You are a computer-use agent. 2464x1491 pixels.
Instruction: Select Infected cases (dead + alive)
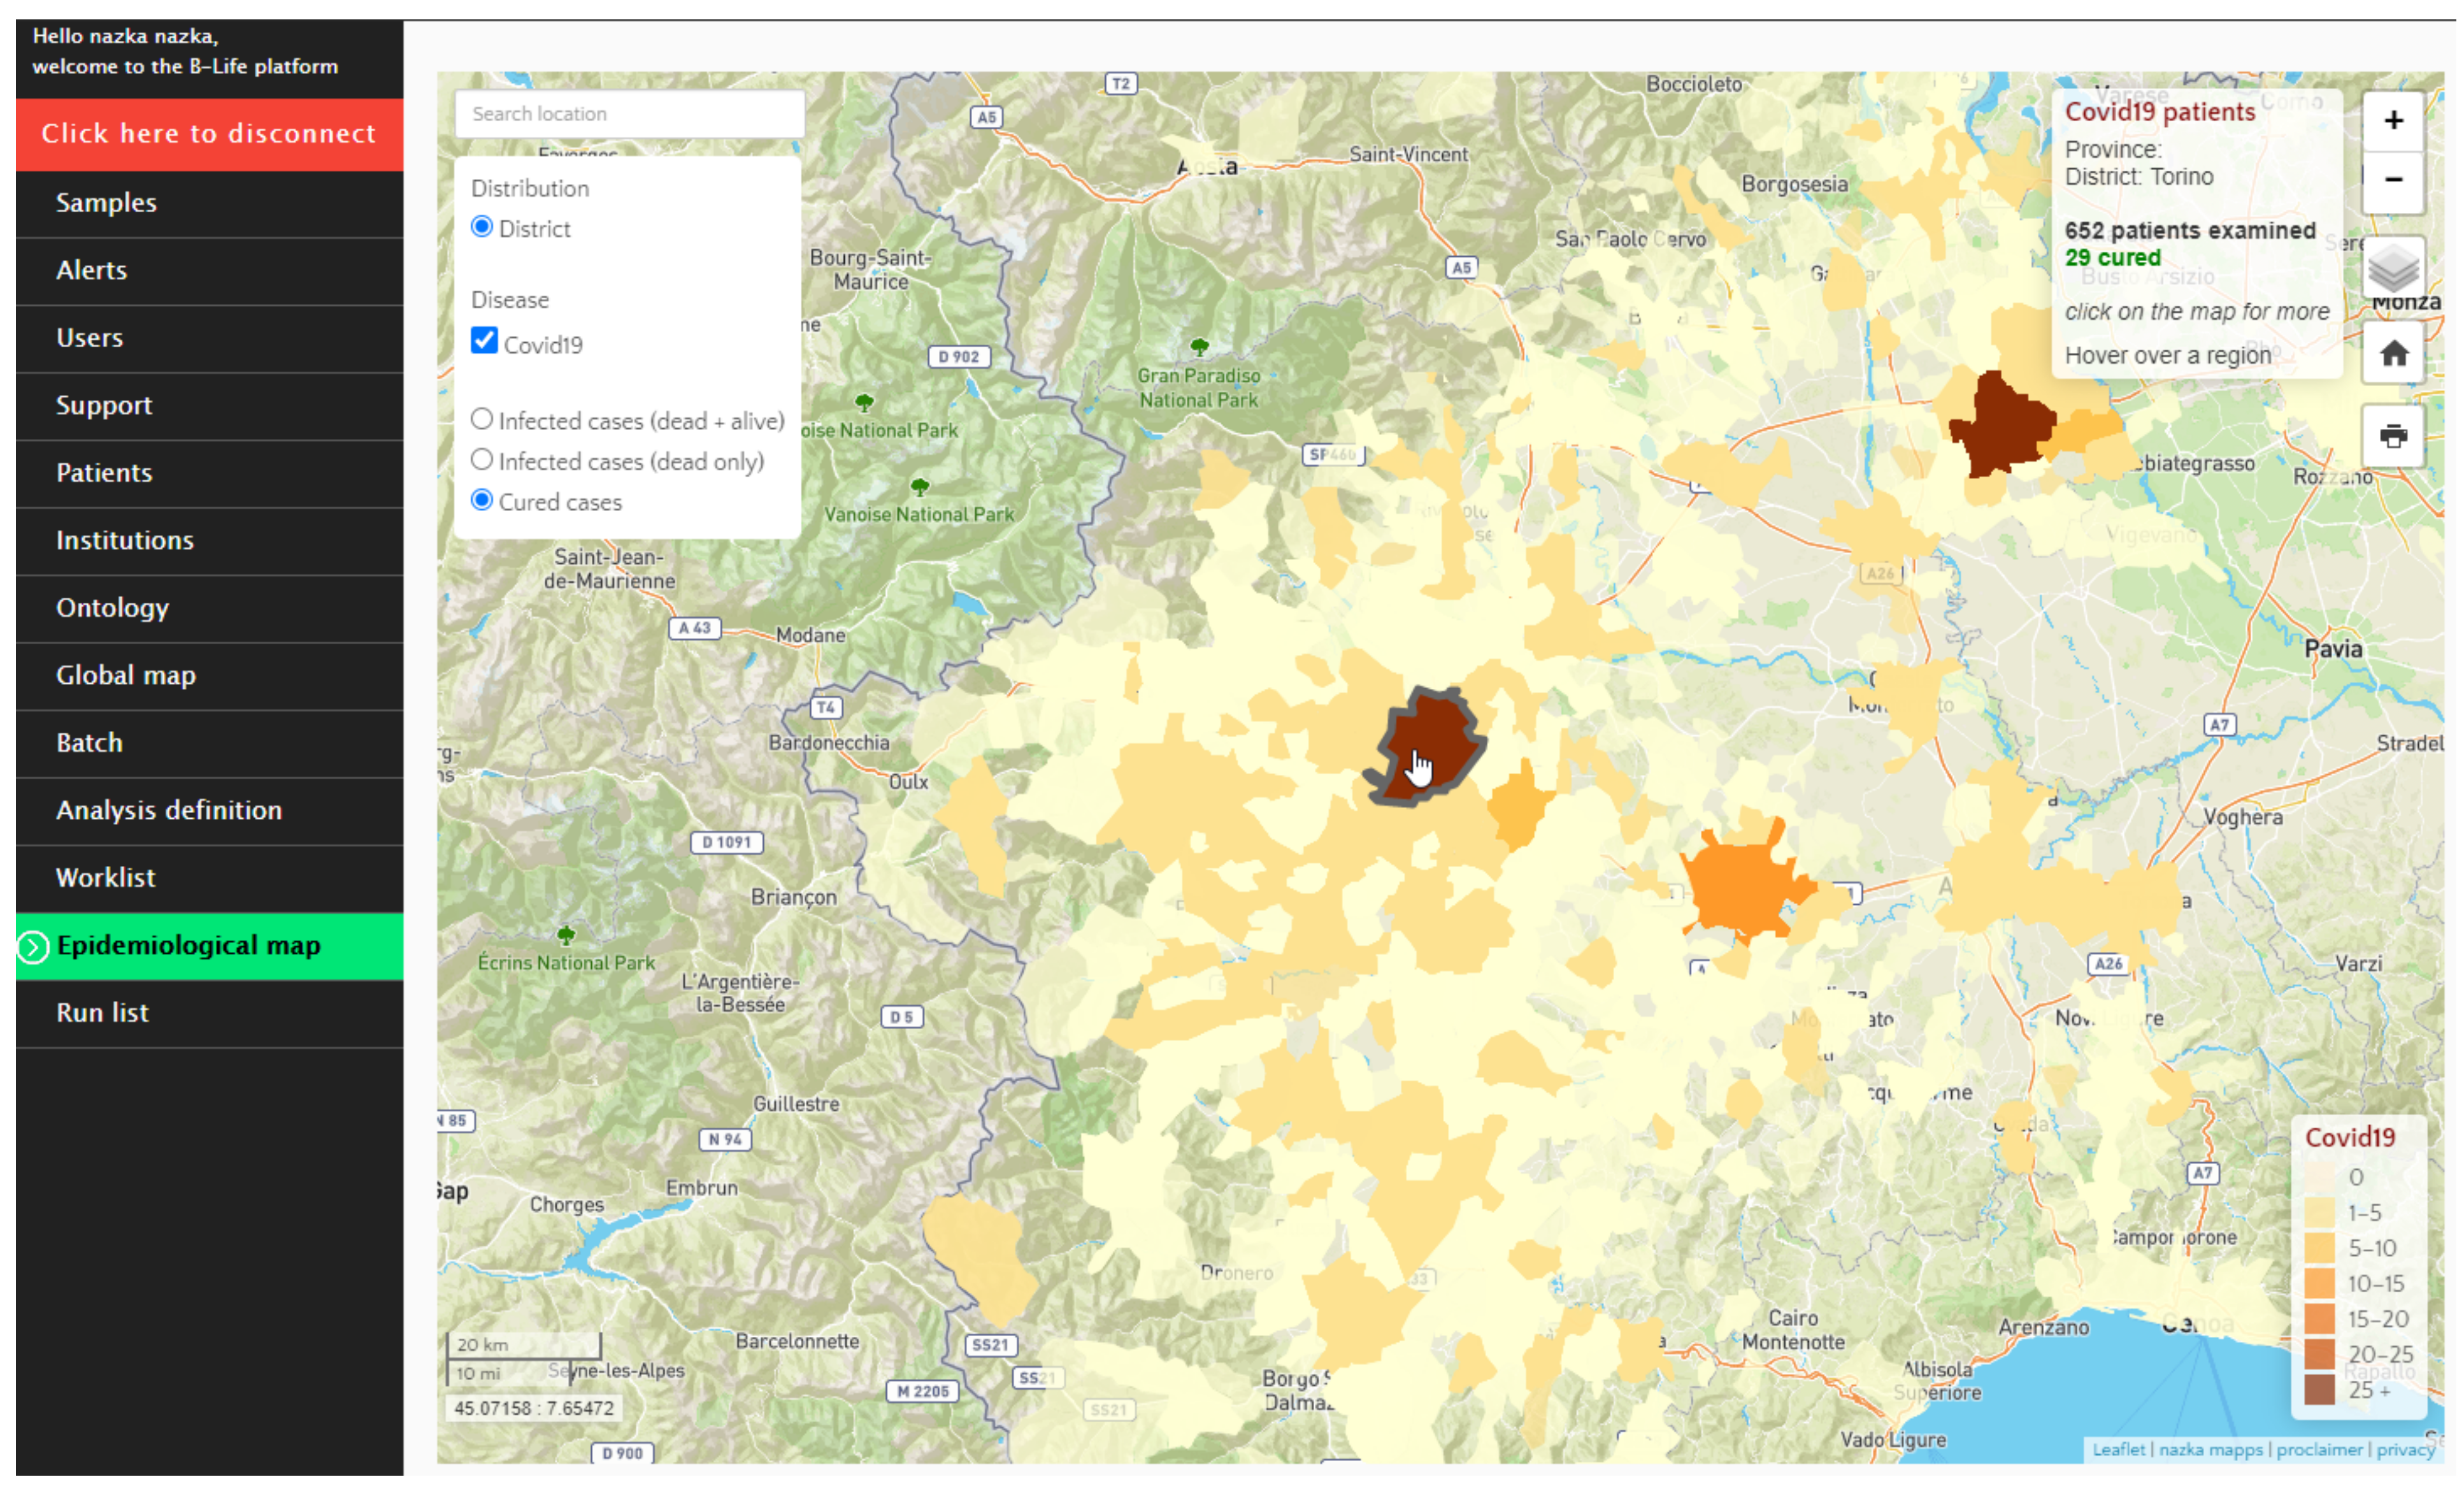click(x=482, y=419)
